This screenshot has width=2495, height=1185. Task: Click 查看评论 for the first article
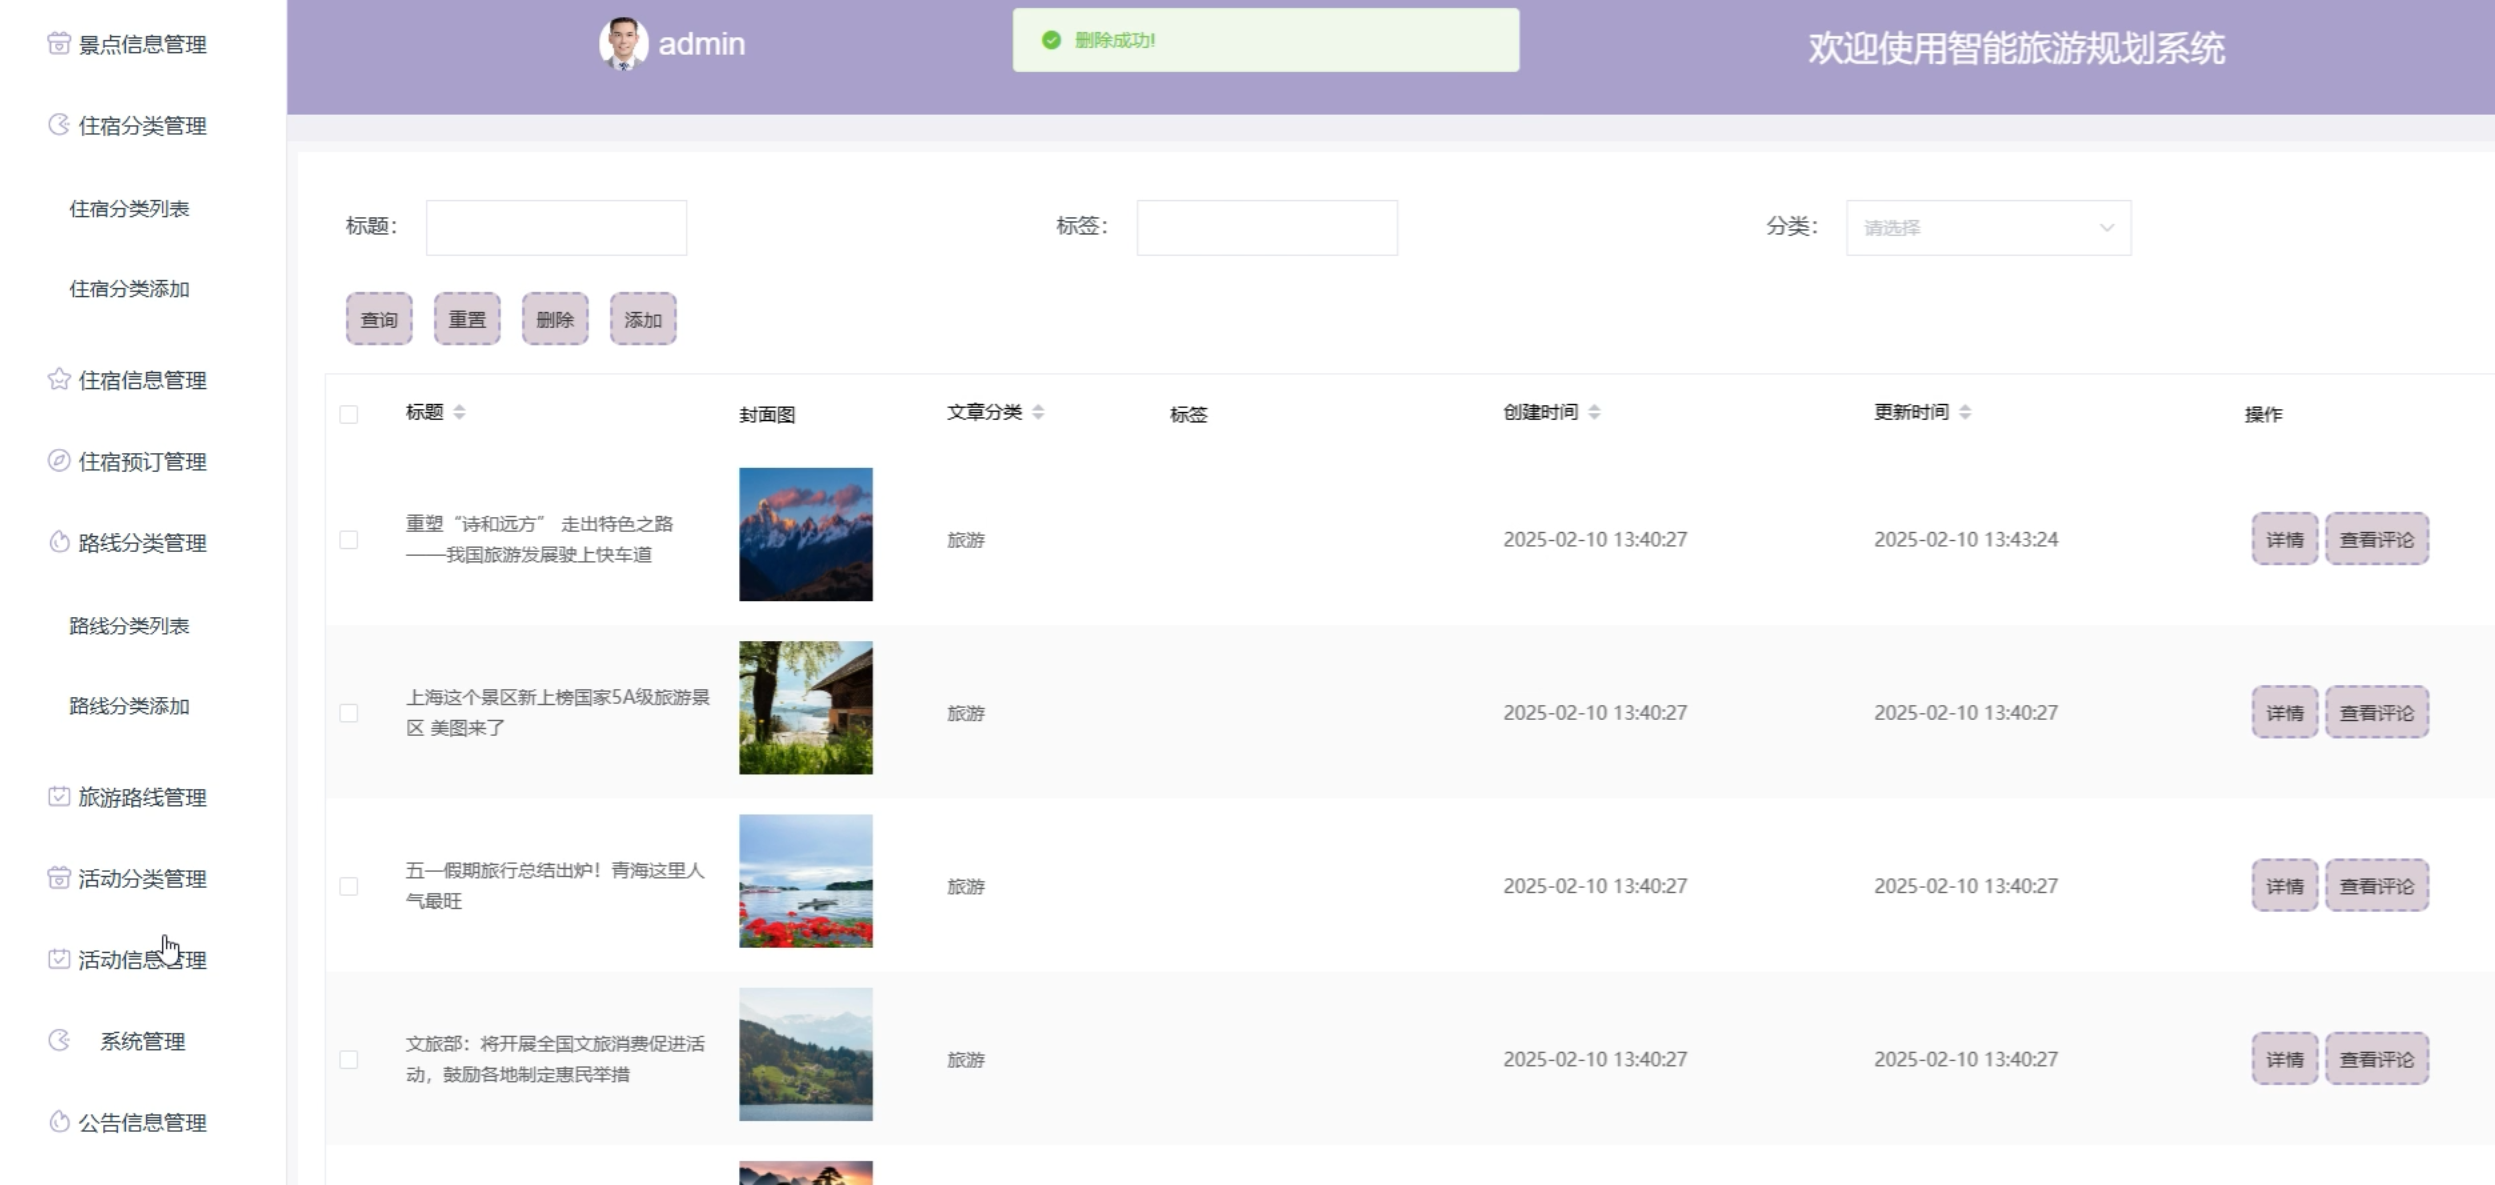coord(2376,540)
